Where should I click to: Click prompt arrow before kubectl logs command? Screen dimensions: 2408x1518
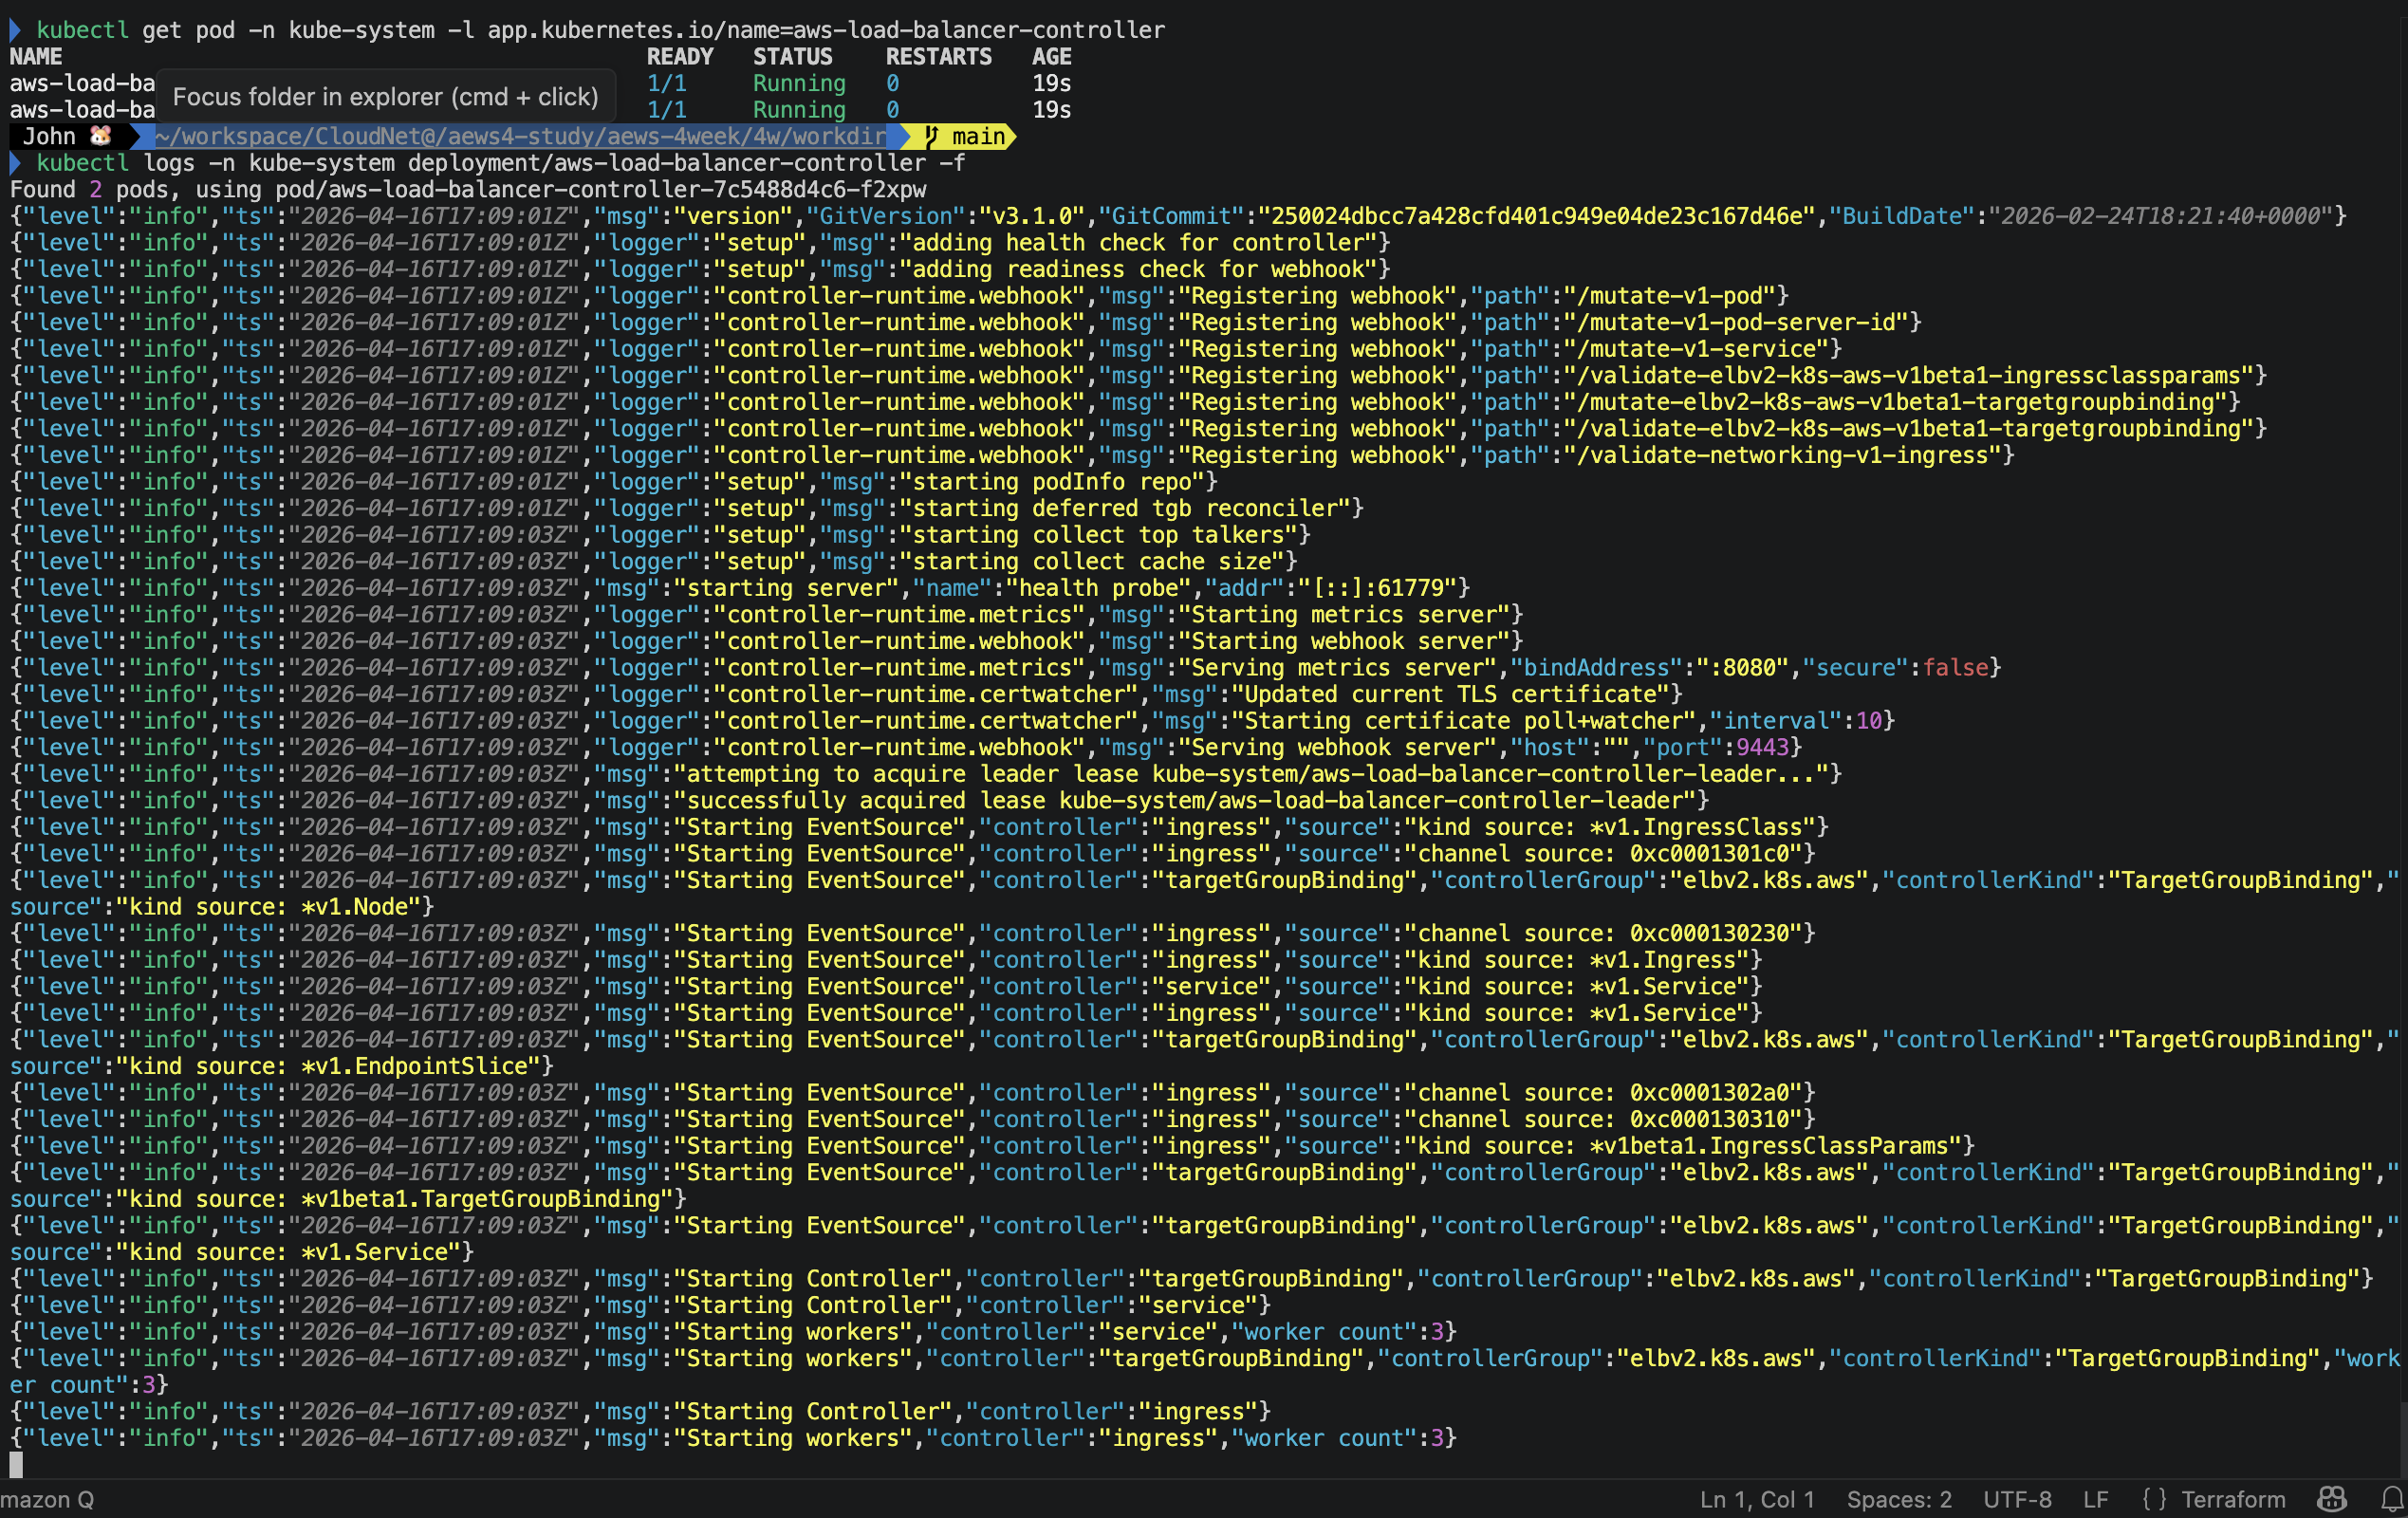(x=15, y=163)
